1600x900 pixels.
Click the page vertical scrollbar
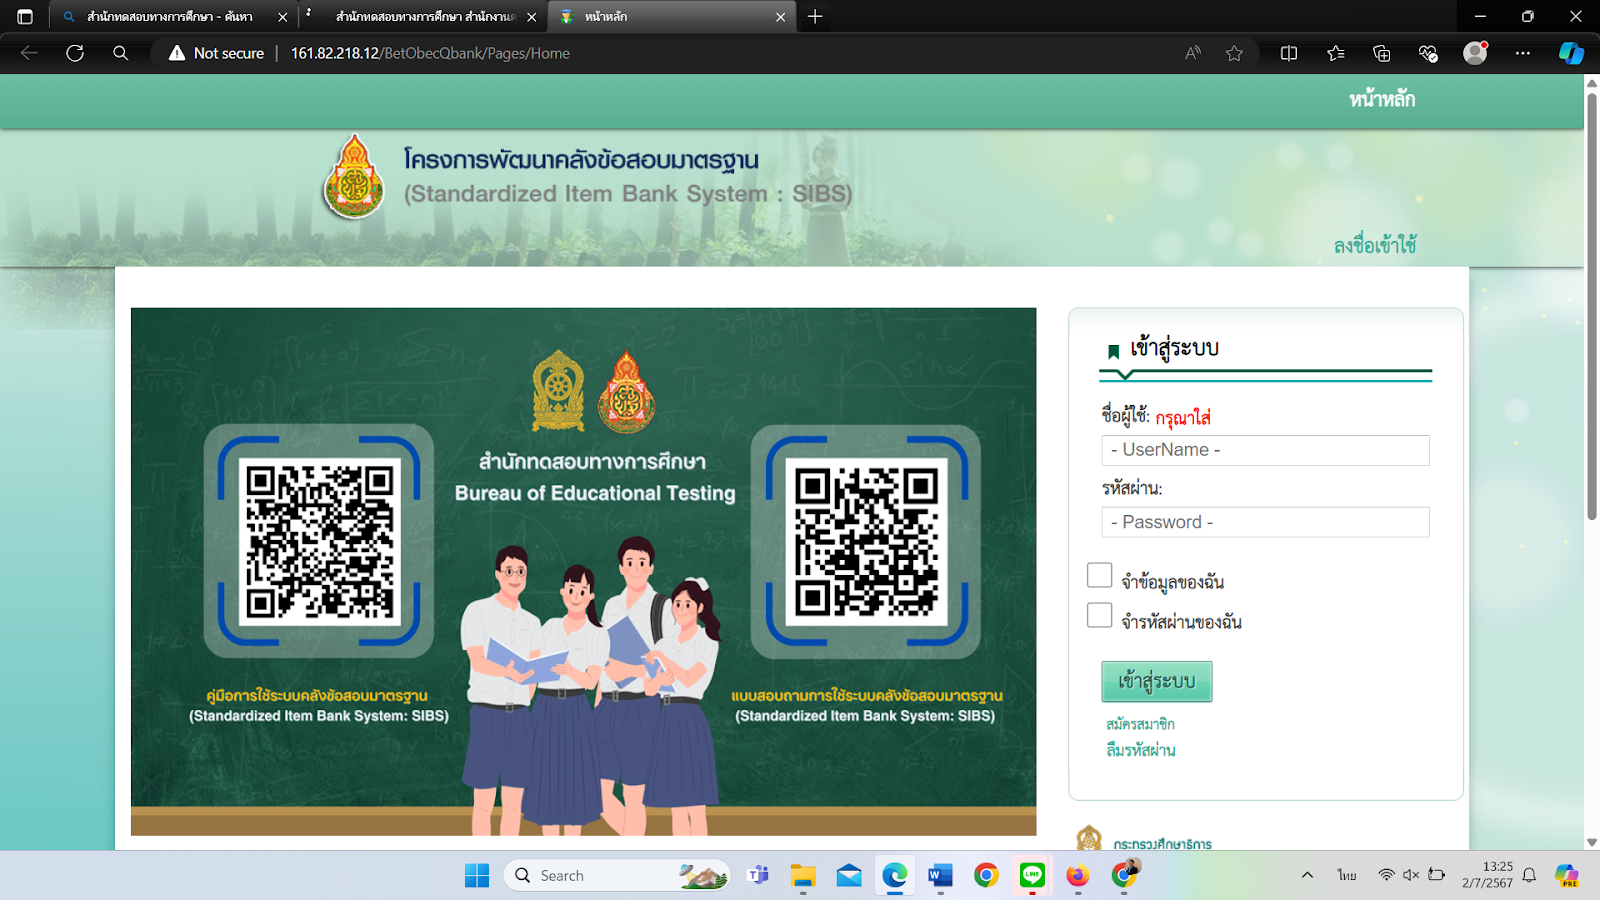point(1592,306)
